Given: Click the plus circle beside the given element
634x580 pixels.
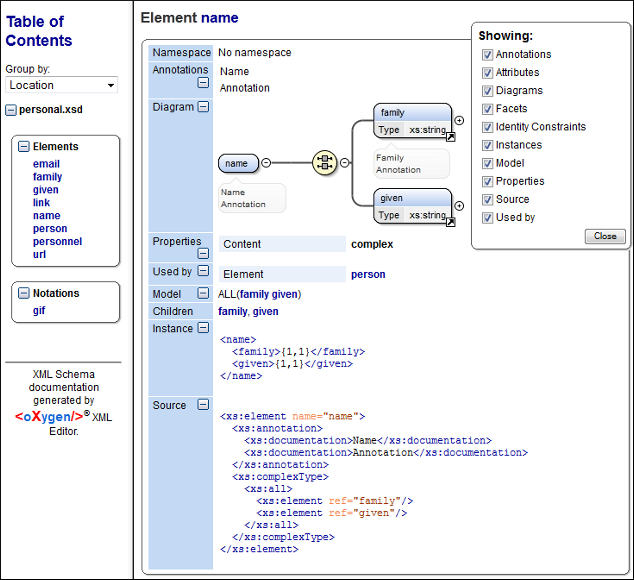Looking at the screenshot, I should [459, 206].
